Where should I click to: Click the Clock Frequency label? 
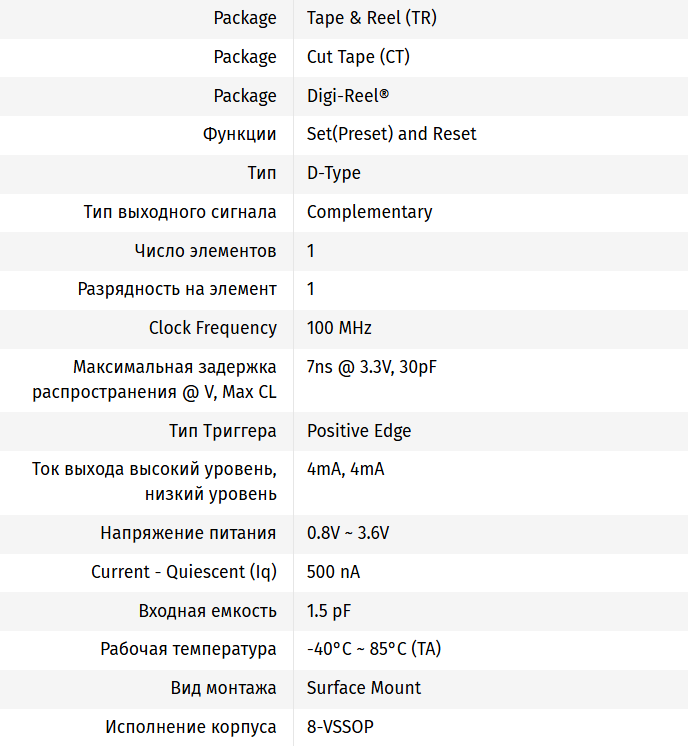click(212, 328)
